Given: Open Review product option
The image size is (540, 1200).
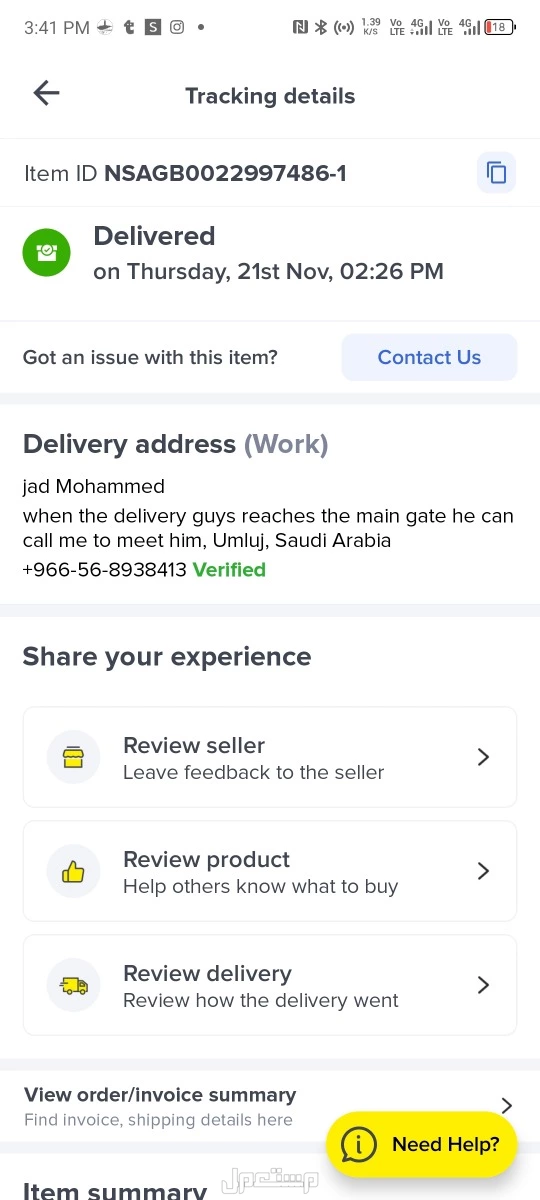Looking at the screenshot, I should (270, 871).
